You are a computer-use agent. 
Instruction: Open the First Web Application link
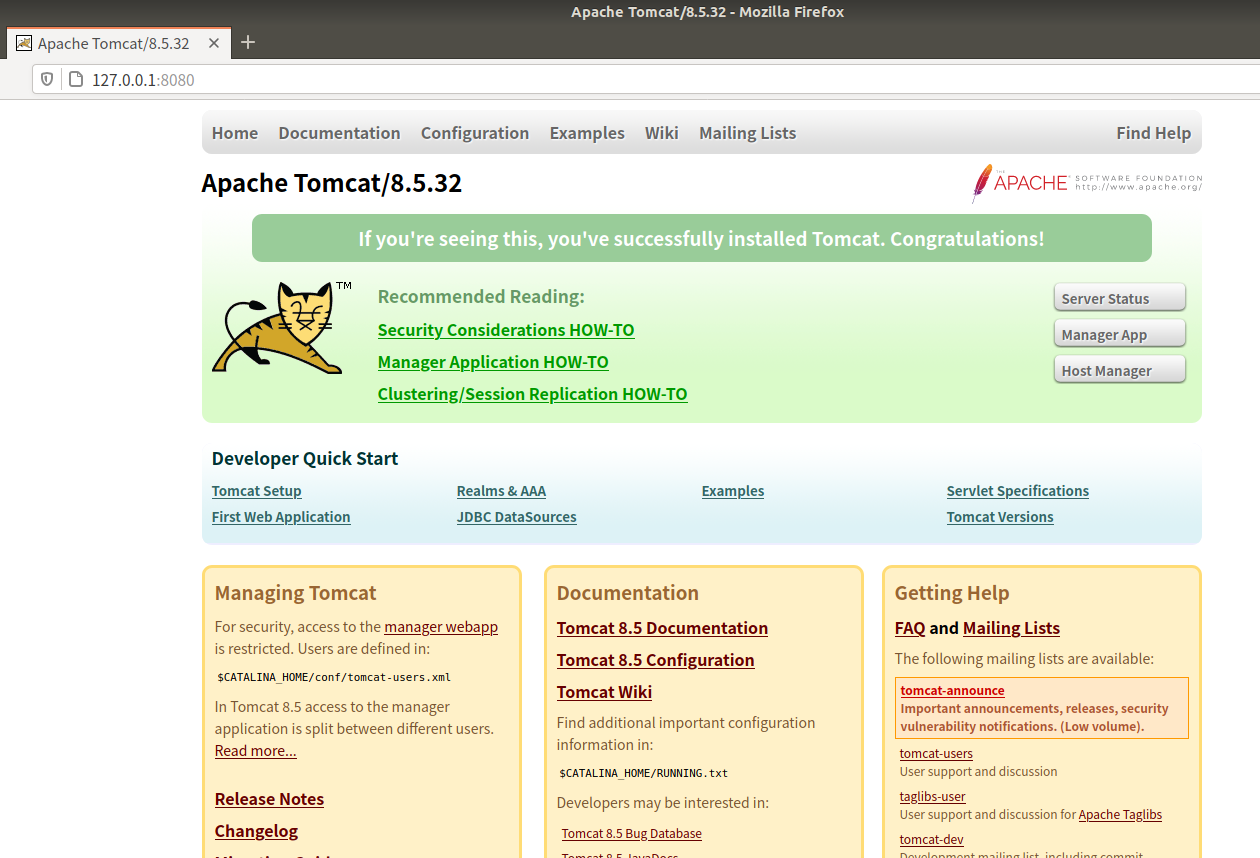tap(281, 517)
